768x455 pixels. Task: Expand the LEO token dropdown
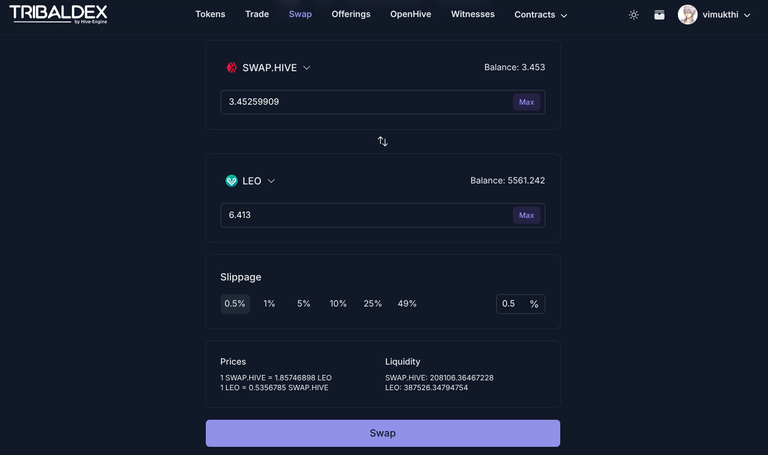tap(271, 181)
